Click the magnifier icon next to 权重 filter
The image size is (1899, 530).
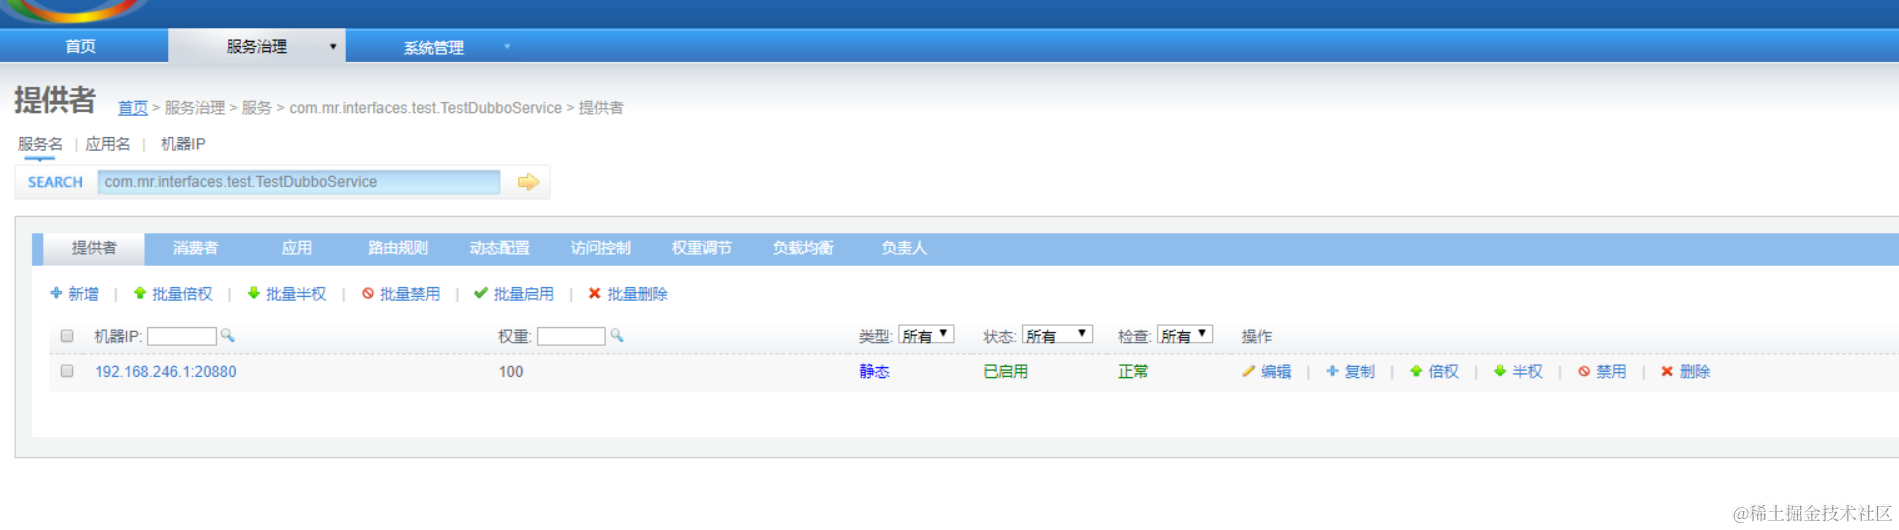tap(616, 336)
